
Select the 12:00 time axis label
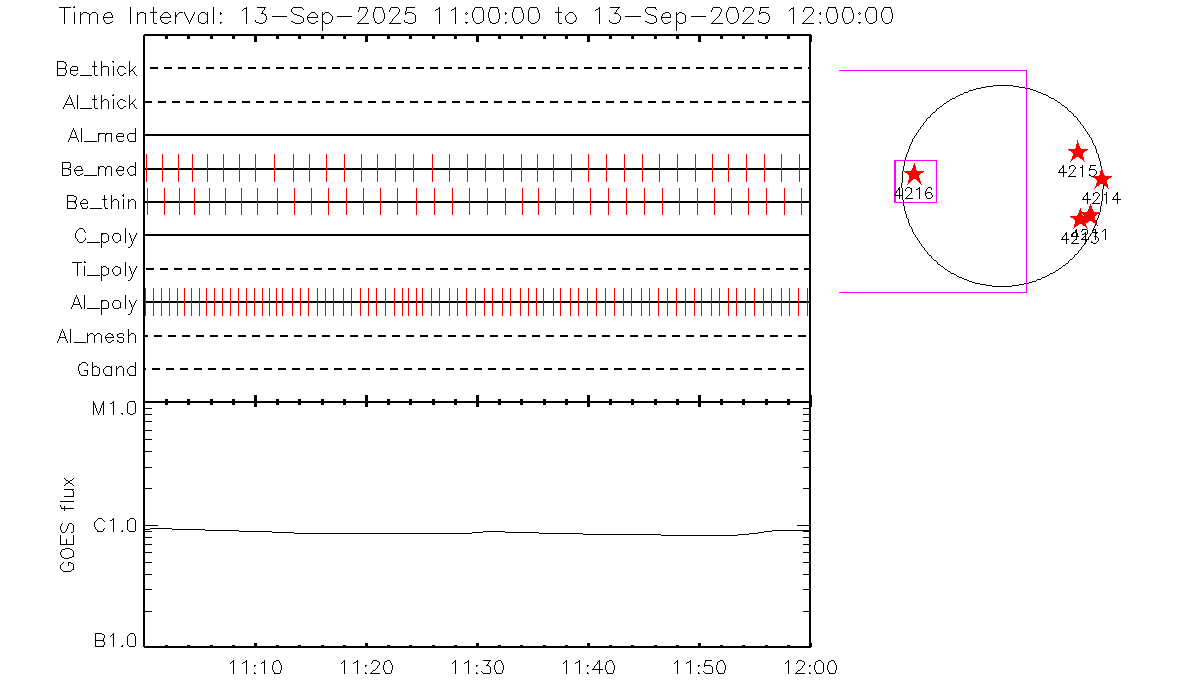808,667
